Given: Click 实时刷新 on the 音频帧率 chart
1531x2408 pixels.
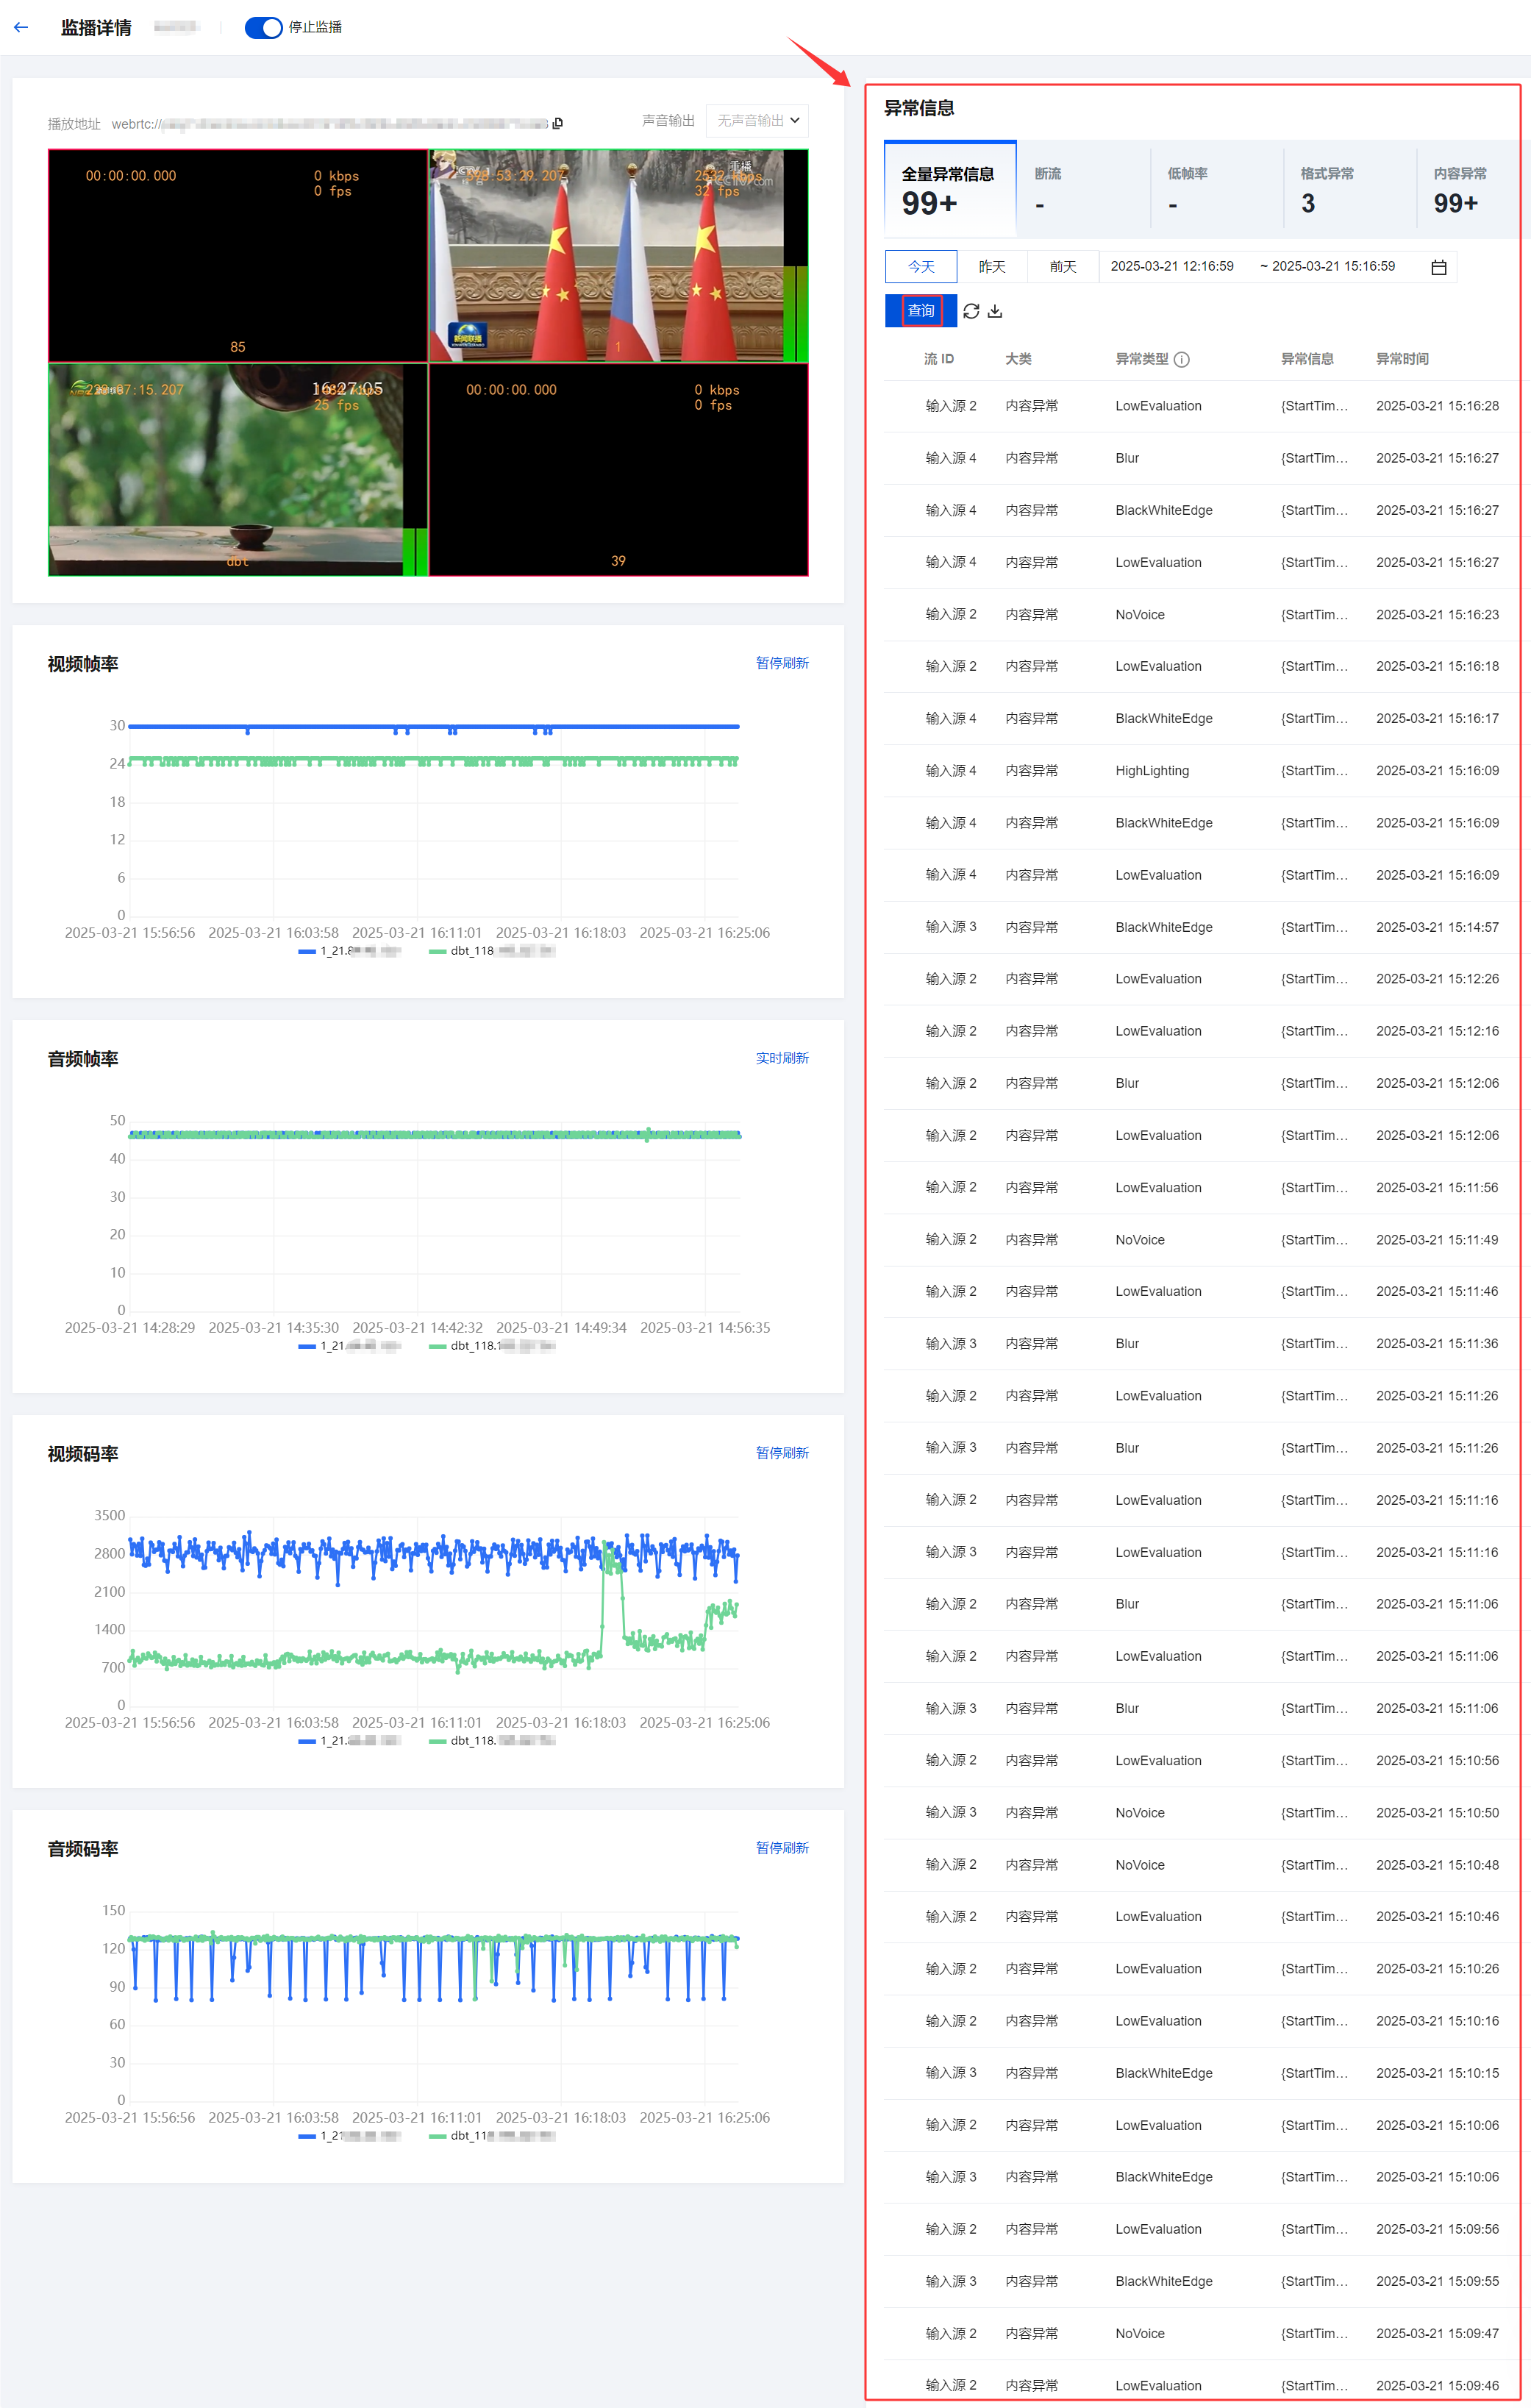Looking at the screenshot, I should [782, 1058].
